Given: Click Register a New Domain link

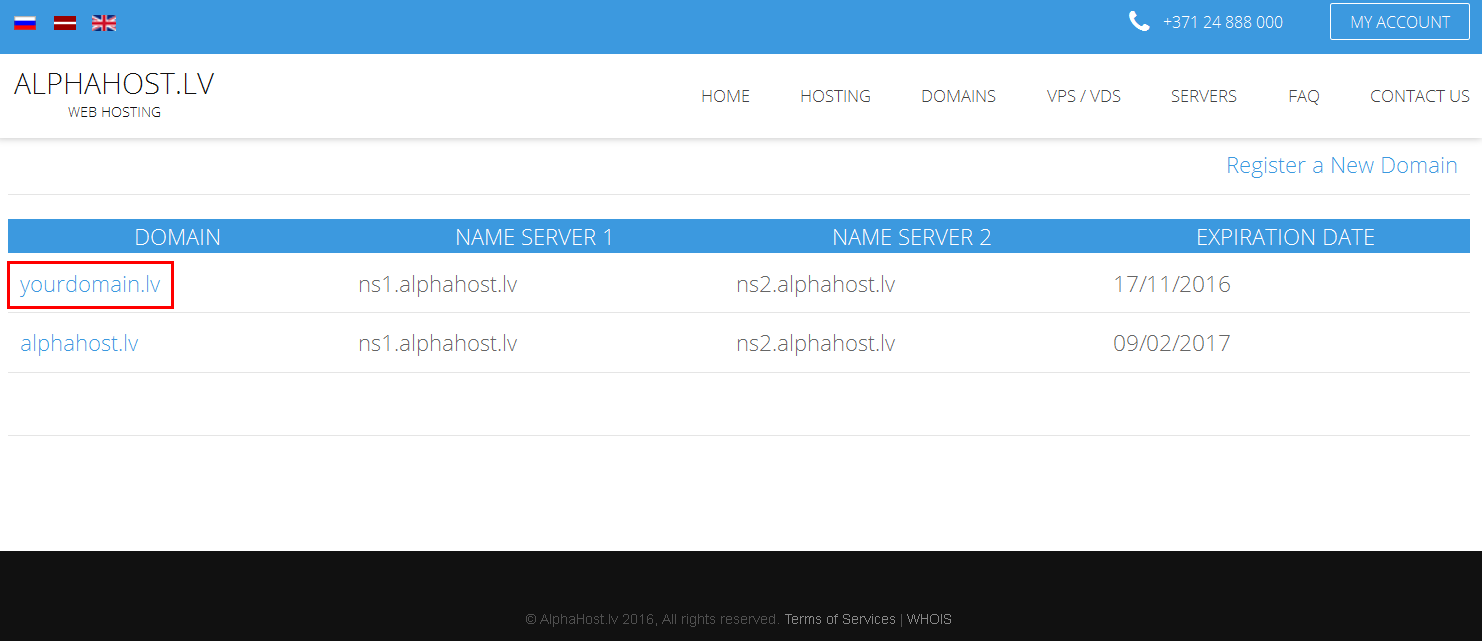Looking at the screenshot, I should pyautogui.click(x=1342, y=165).
